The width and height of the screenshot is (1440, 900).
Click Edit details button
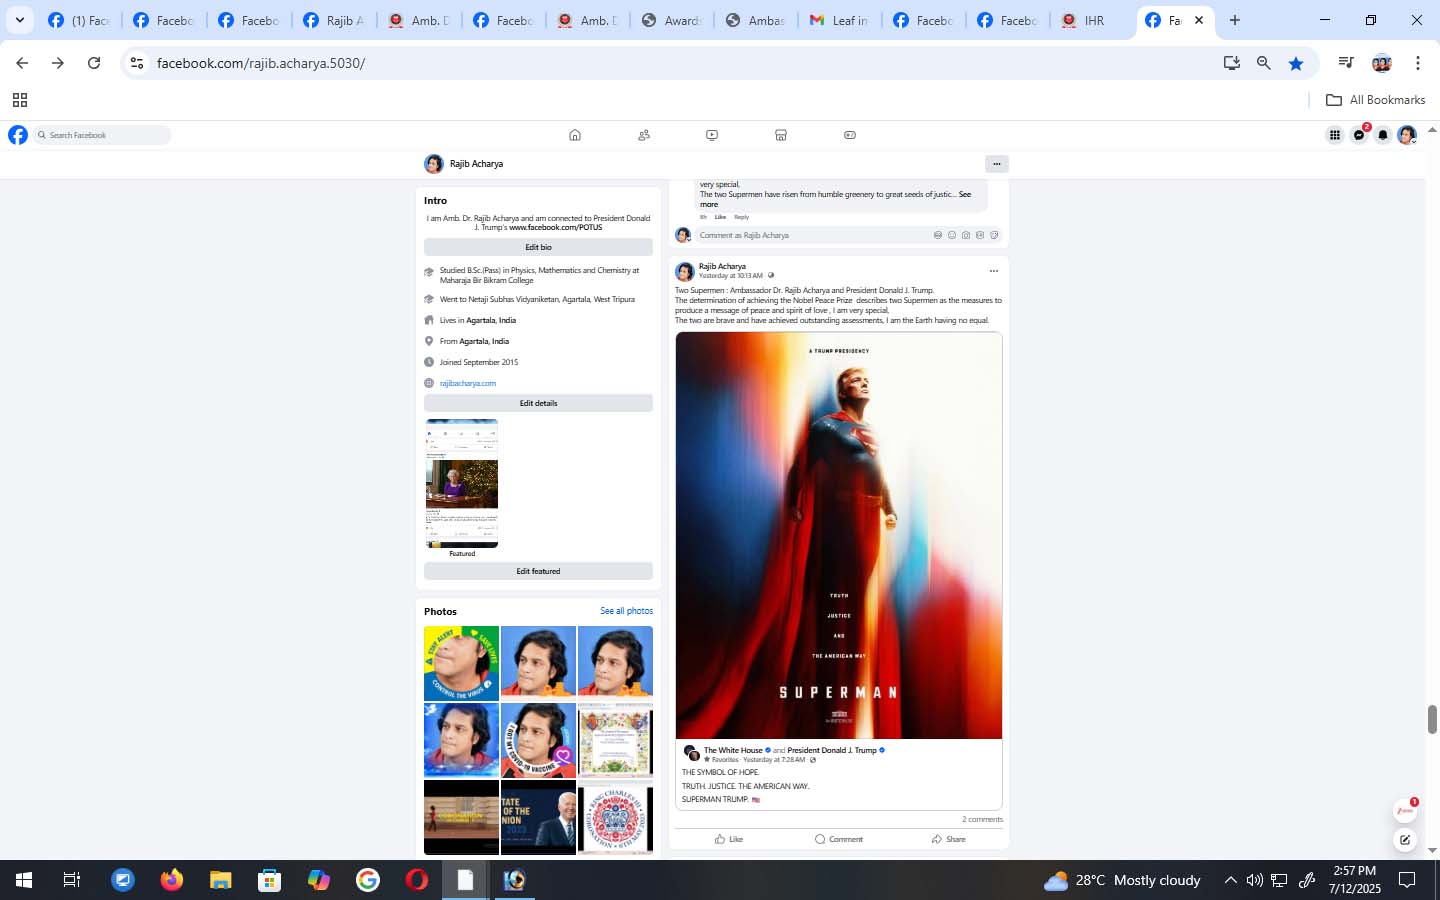[538, 403]
